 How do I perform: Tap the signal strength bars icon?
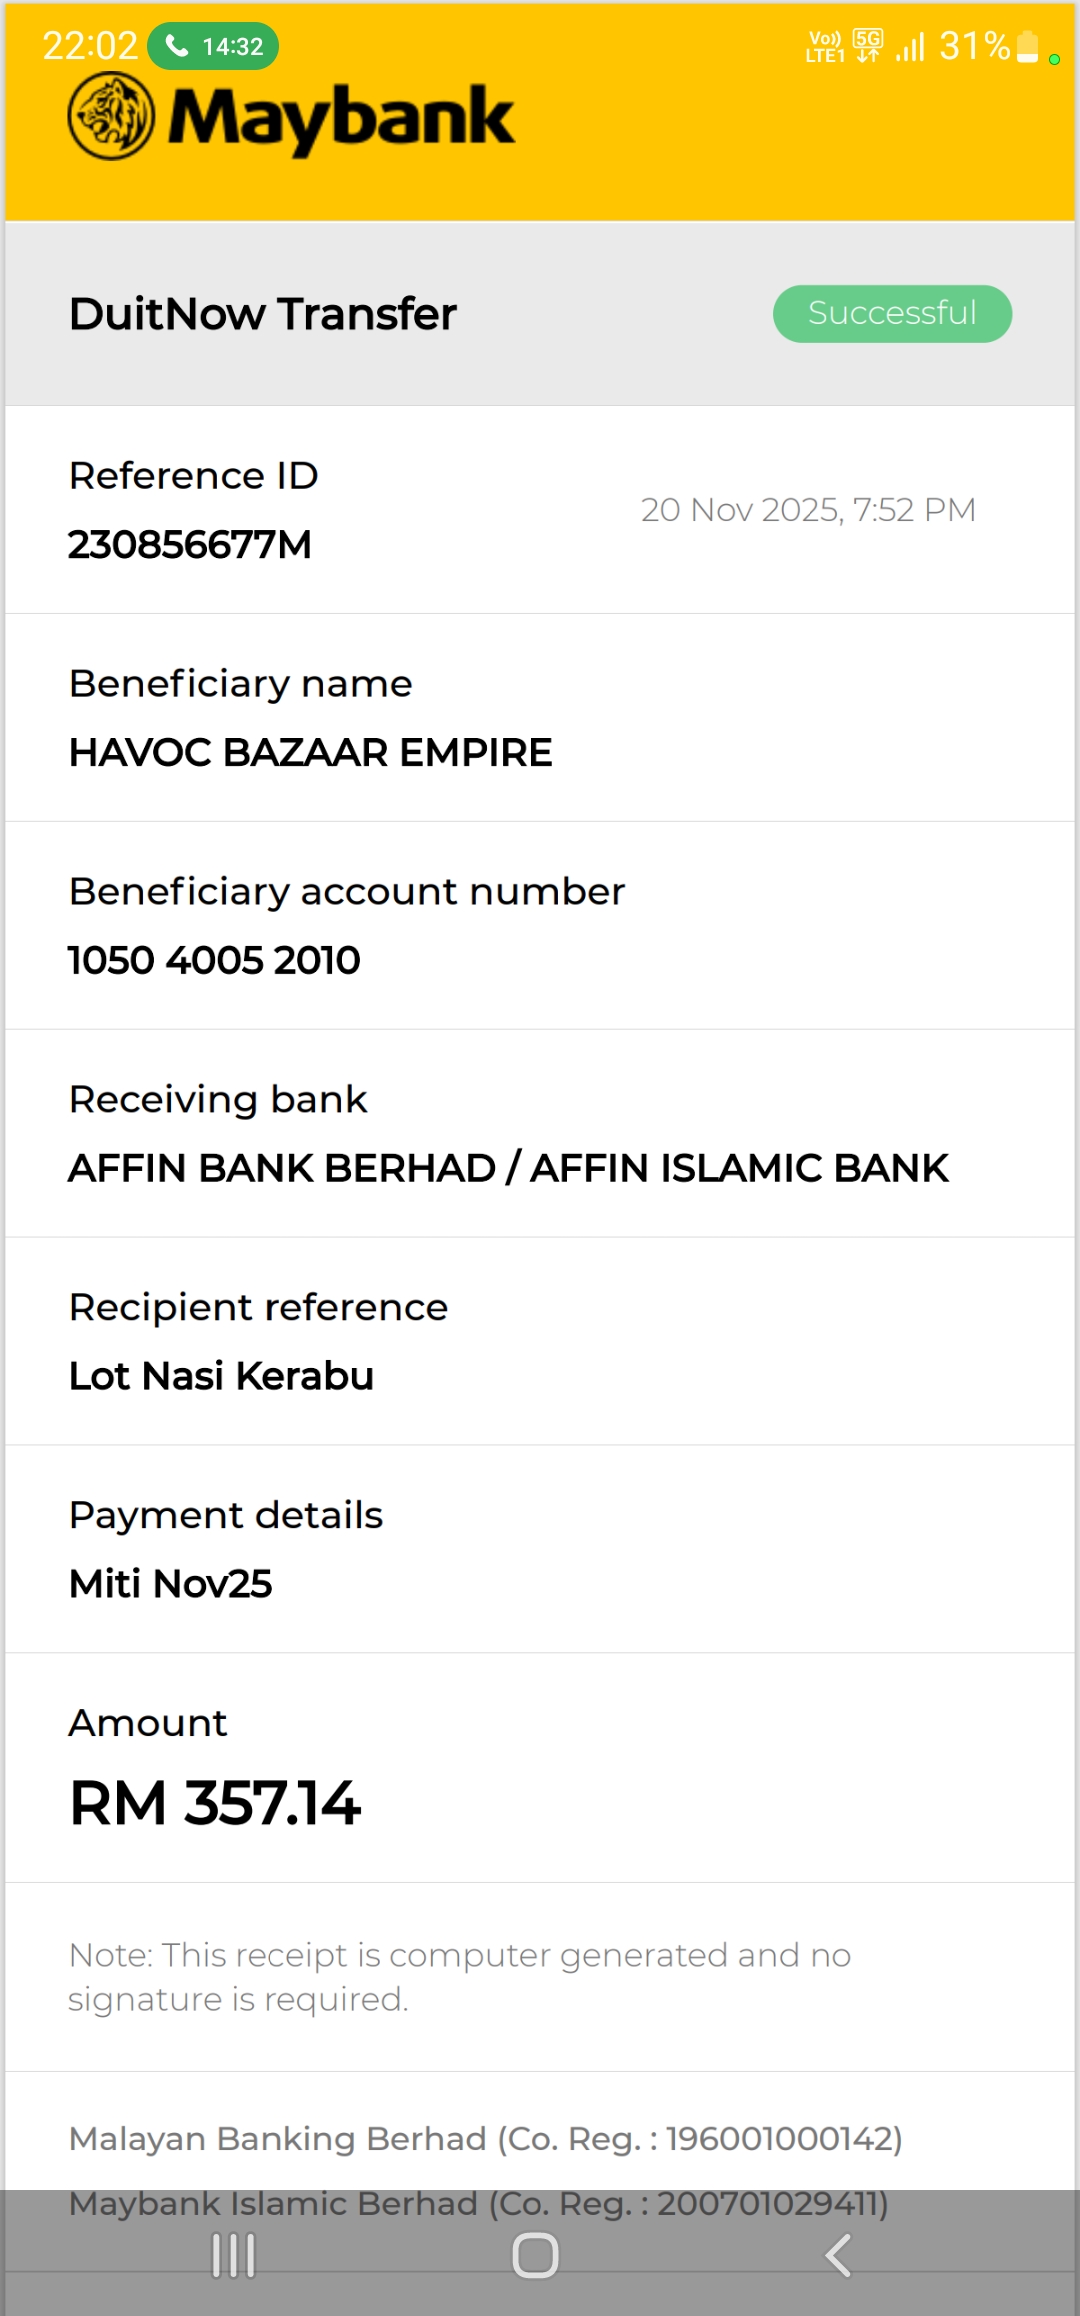(x=910, y=46)
